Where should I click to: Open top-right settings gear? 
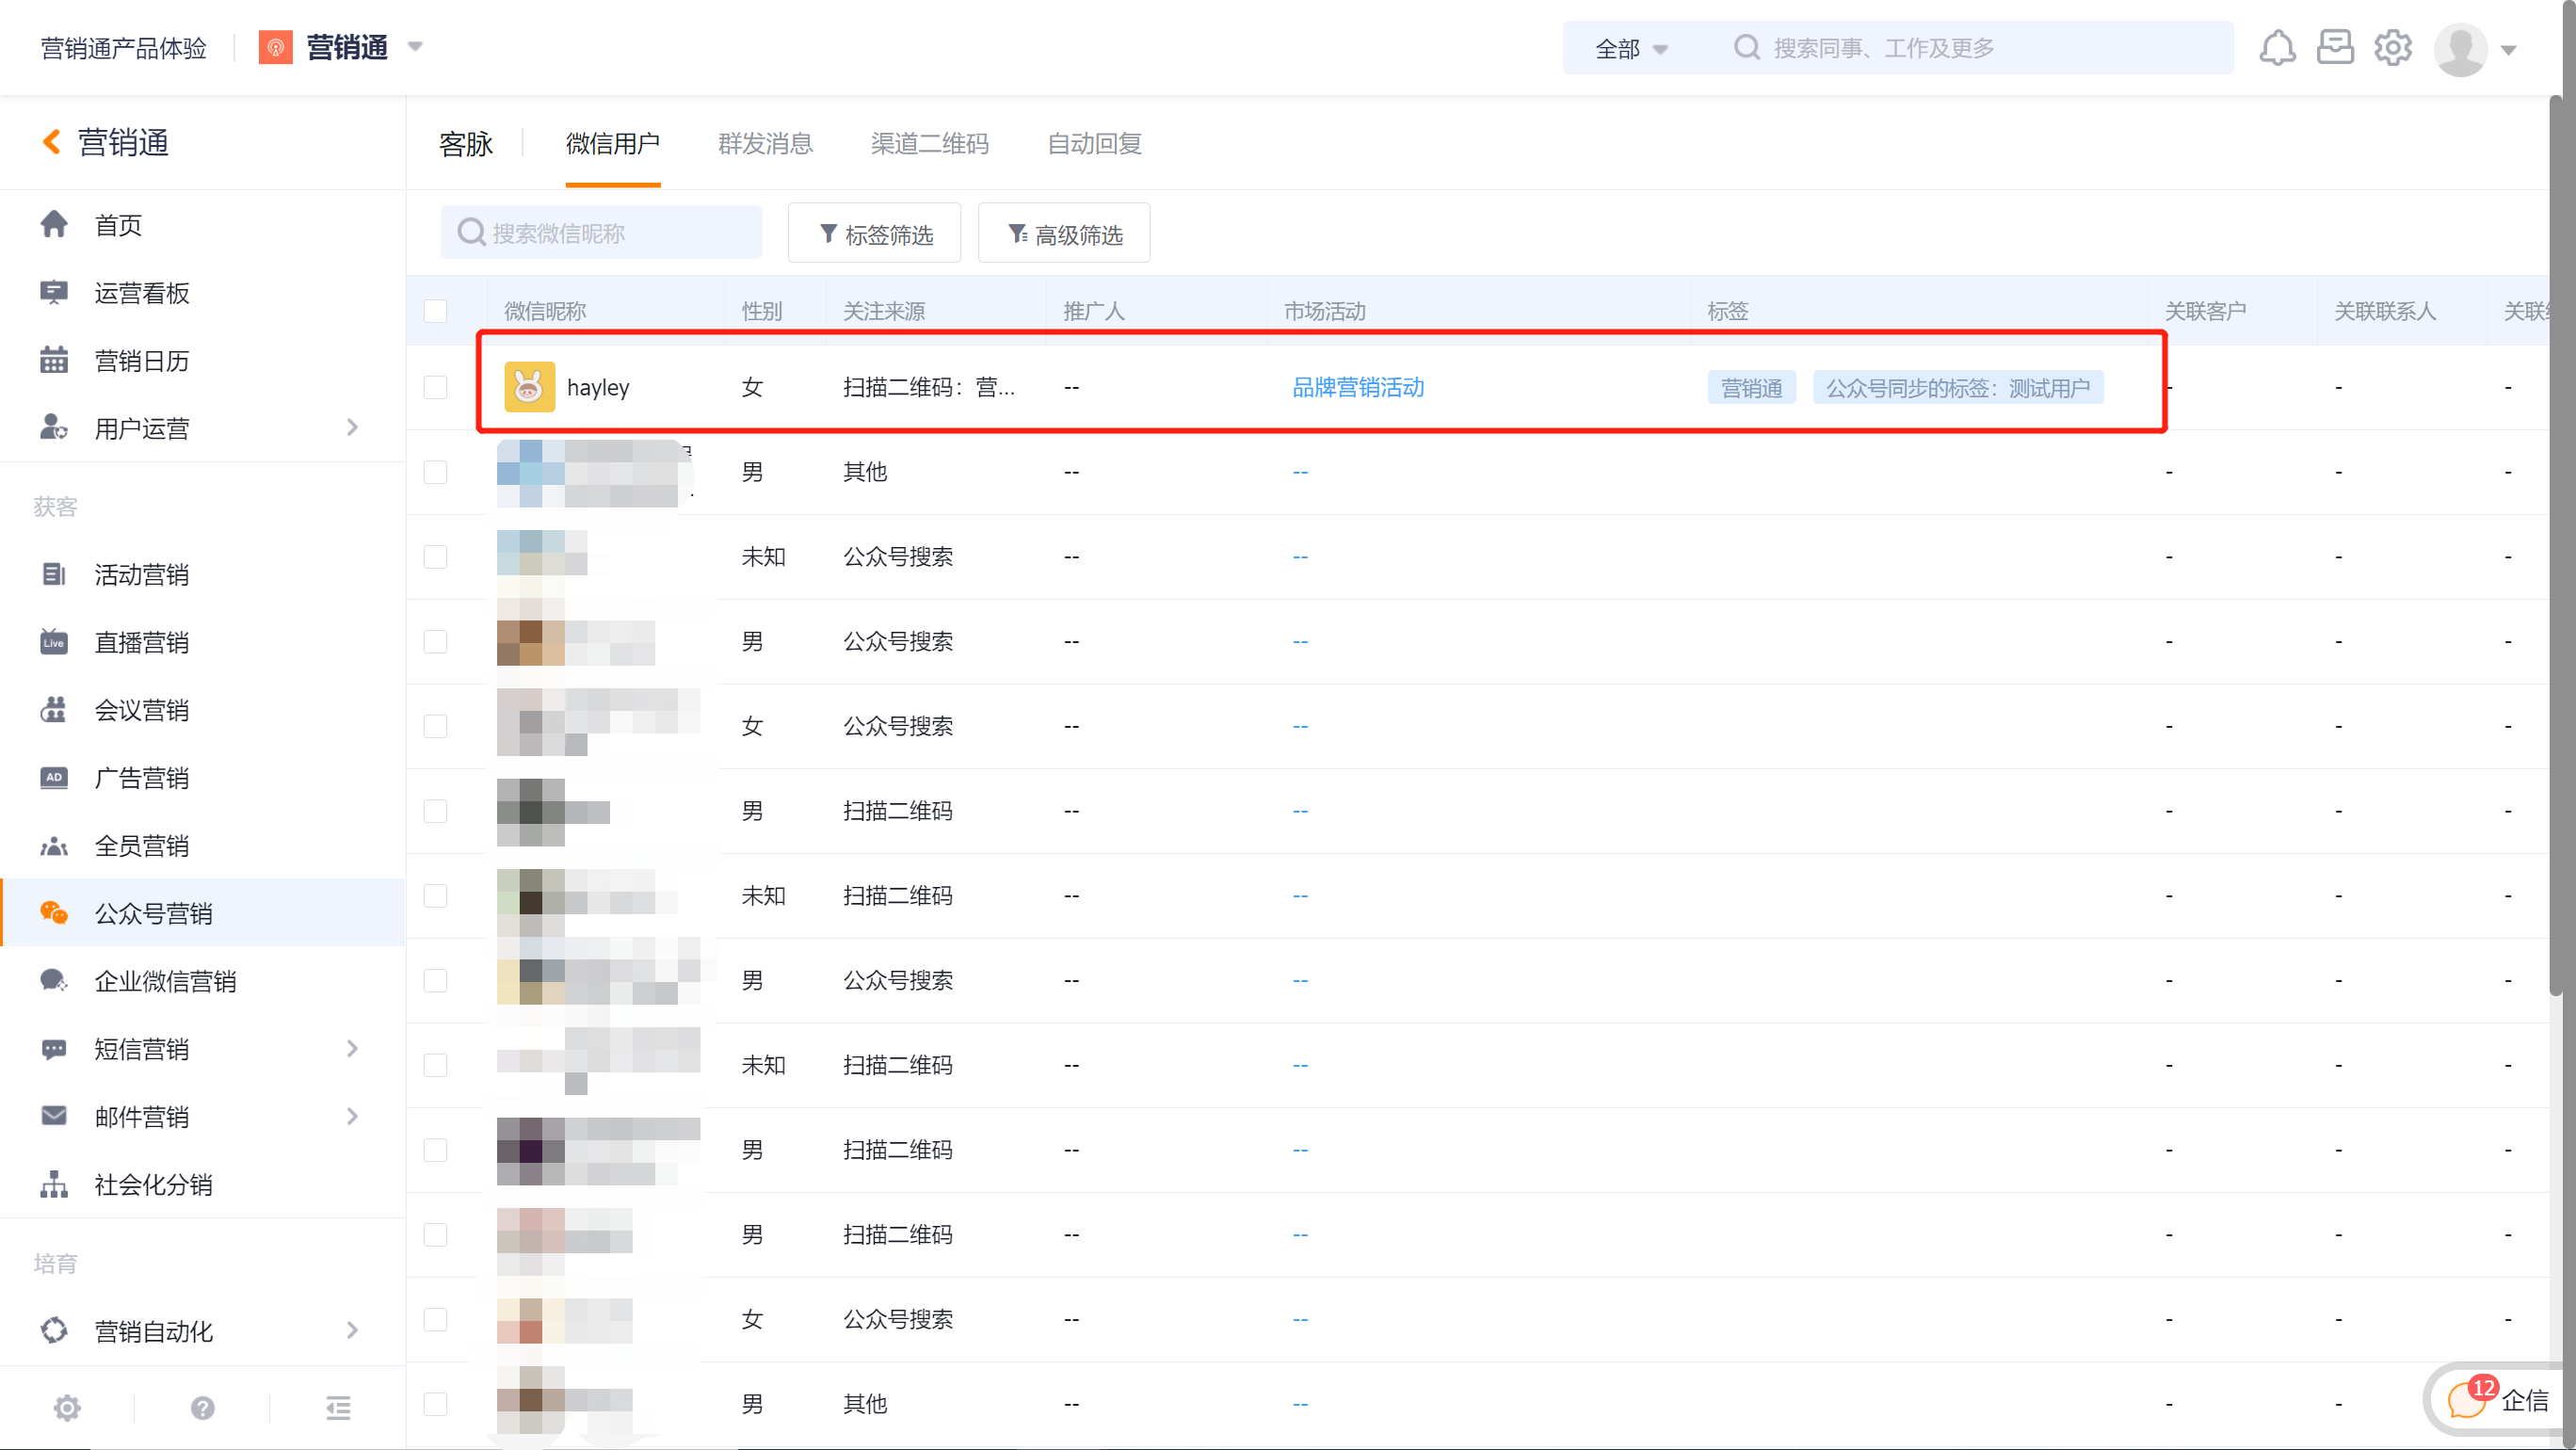coord(2393,47)
